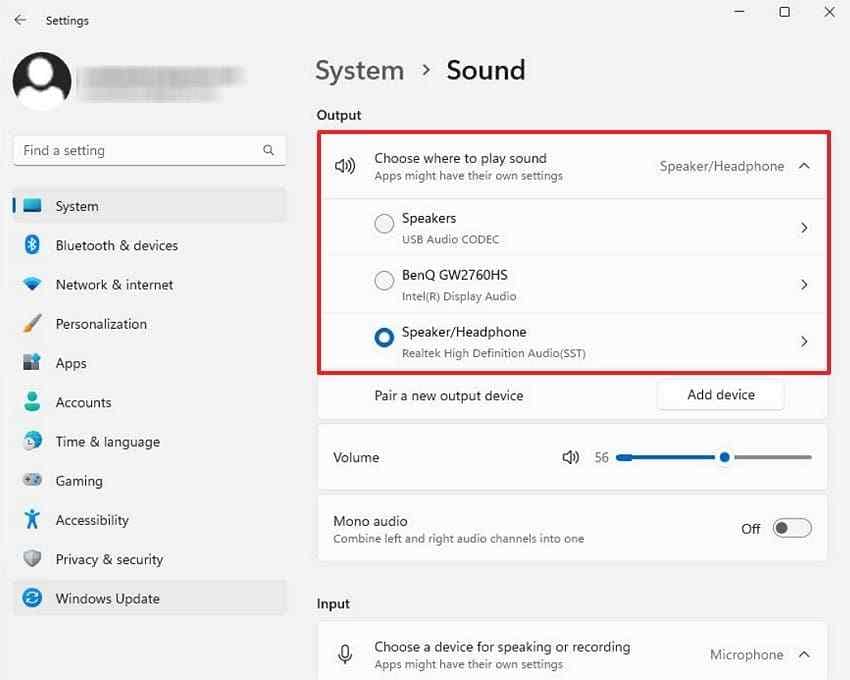This screenshot has height=680, width=850.
Task: Open Accessibility settings
Action: click(x=150, y=519)
